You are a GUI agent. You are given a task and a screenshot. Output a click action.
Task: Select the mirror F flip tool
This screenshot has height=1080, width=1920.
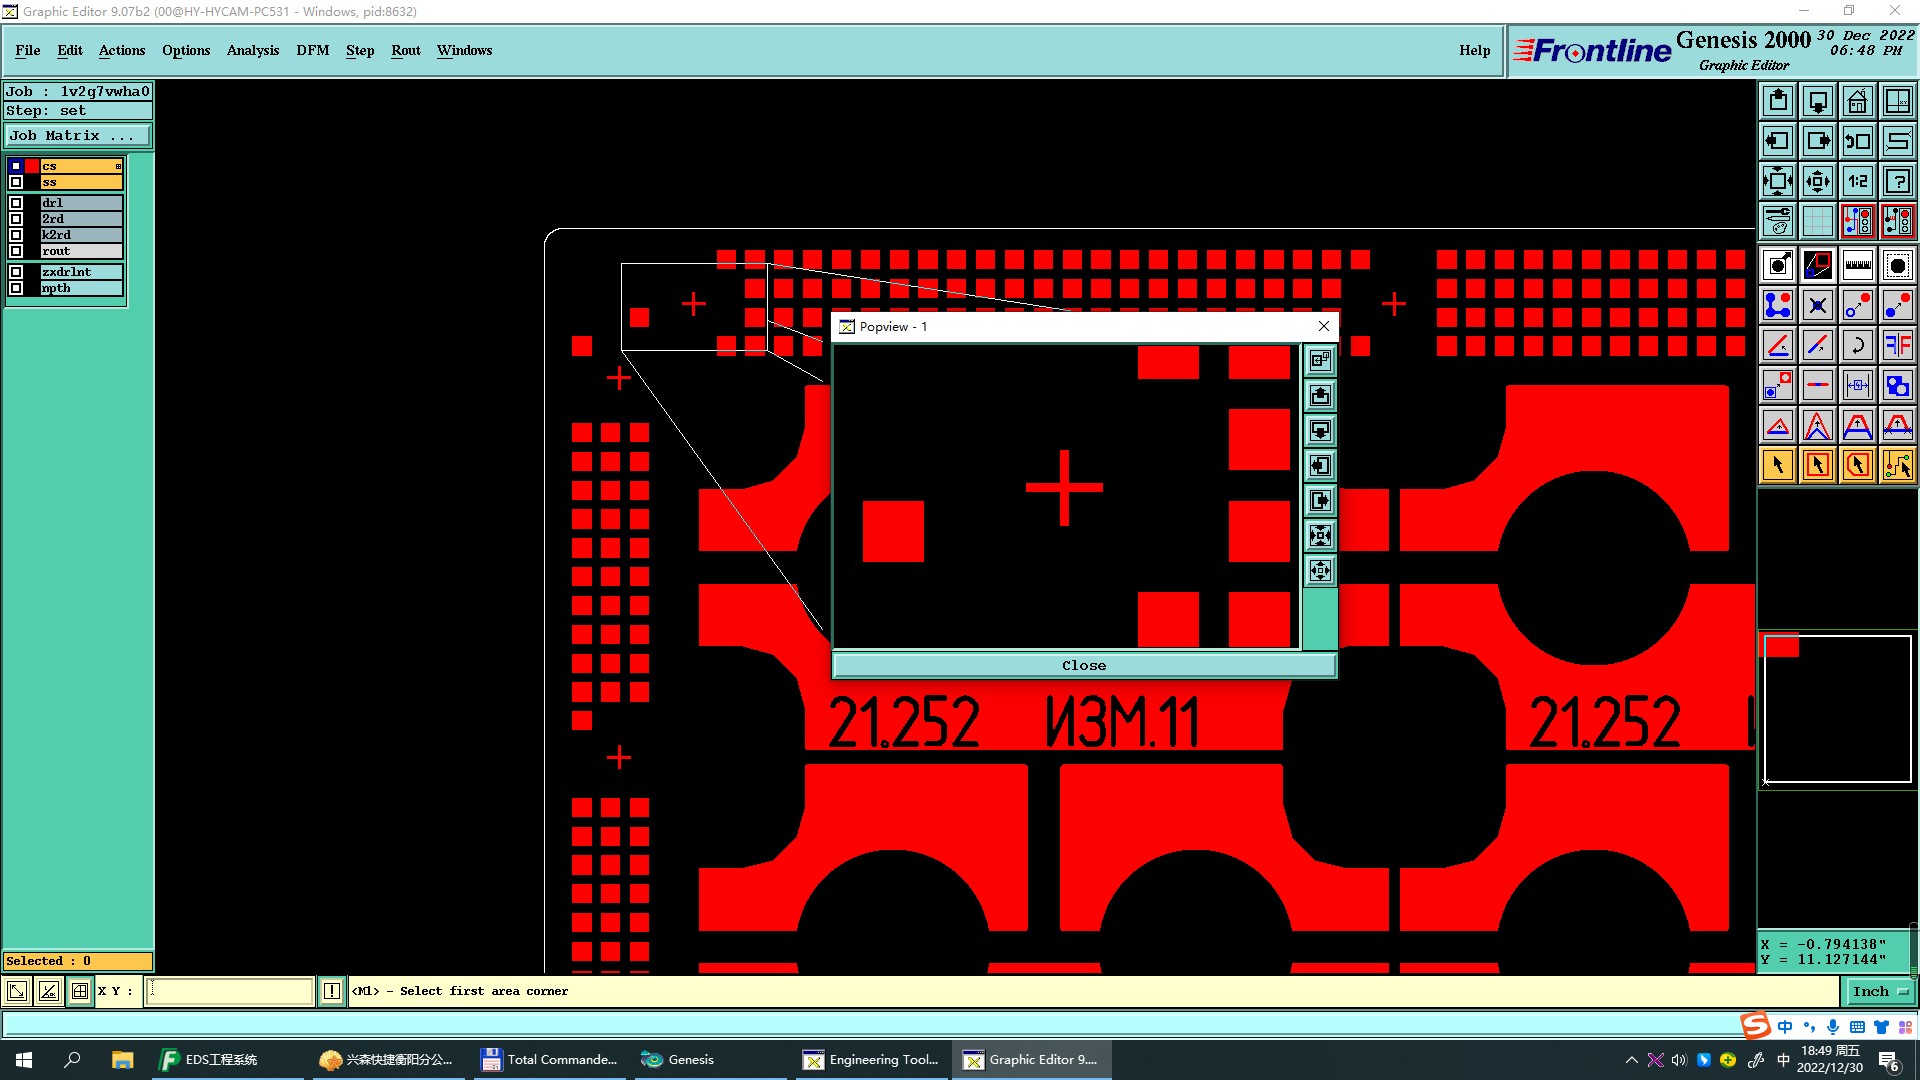point(1897,345)
